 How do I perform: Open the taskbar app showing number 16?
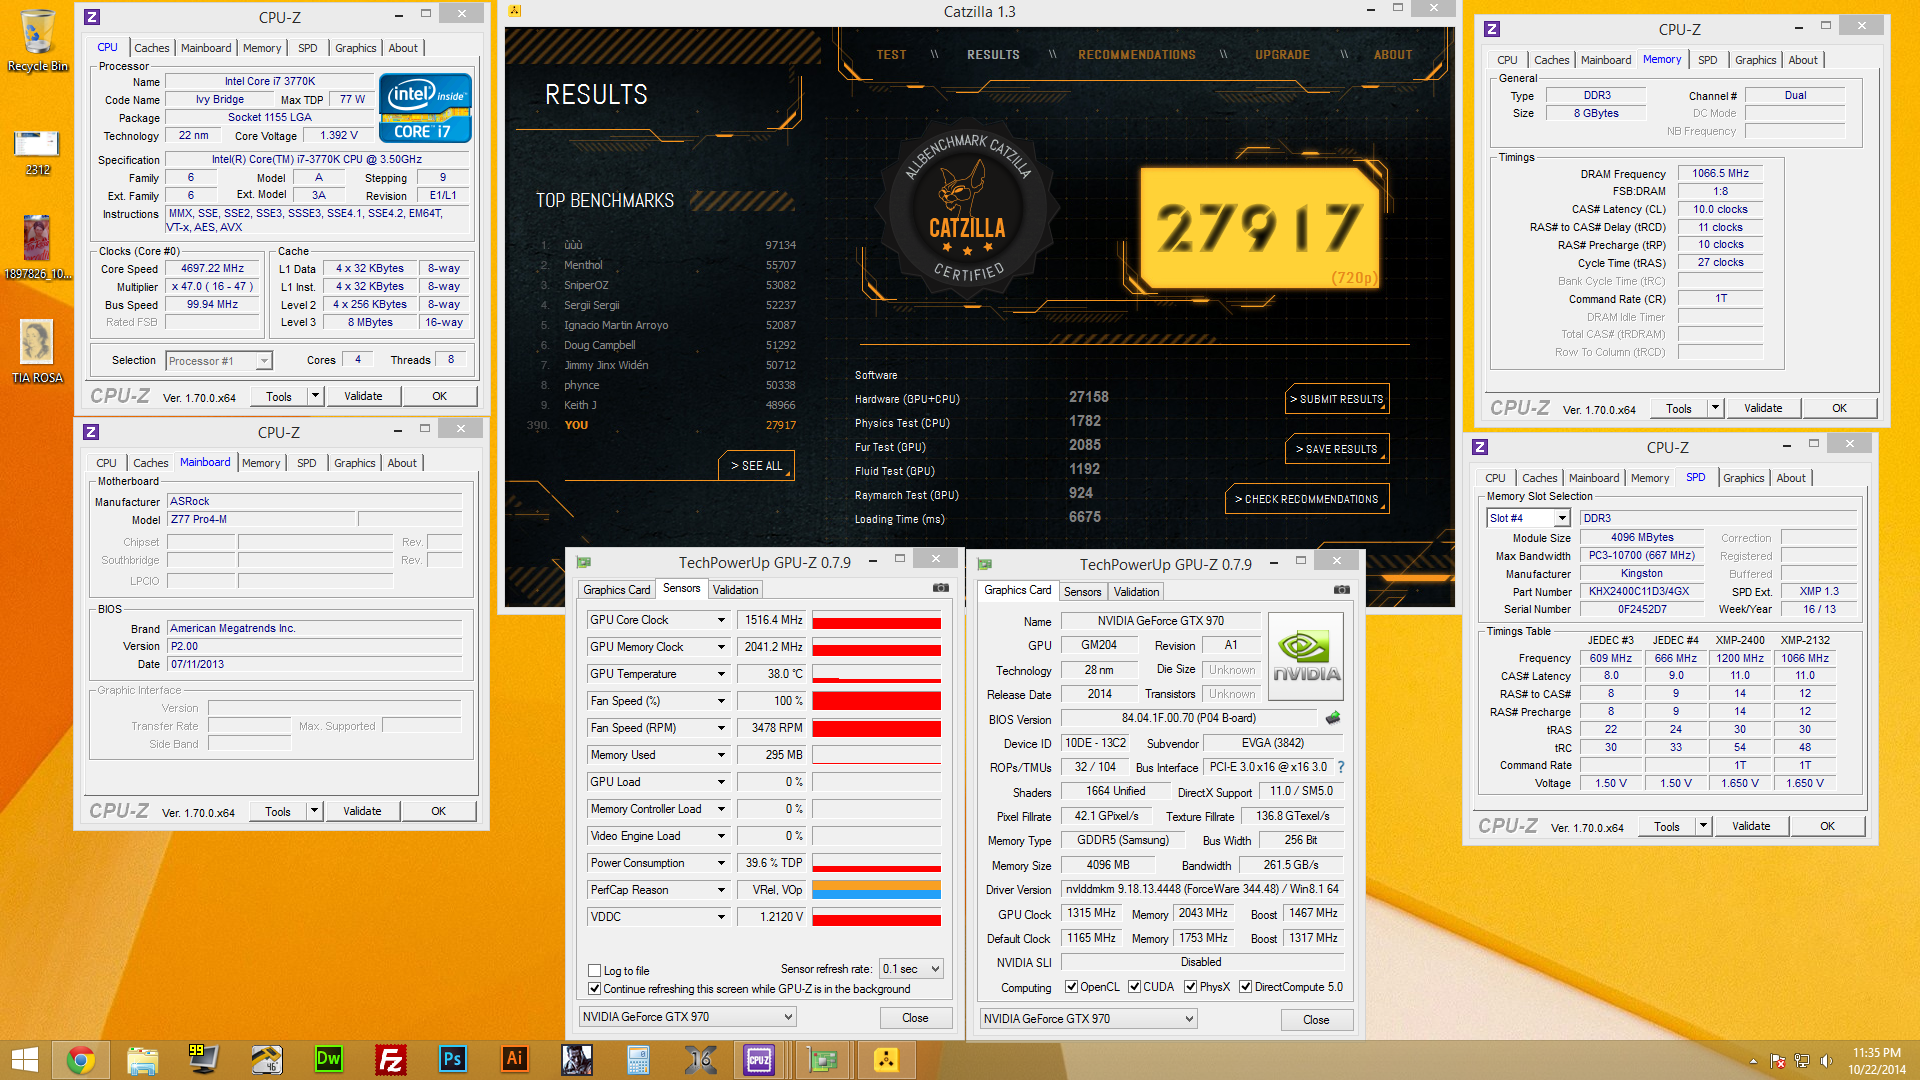[700, 1059]
